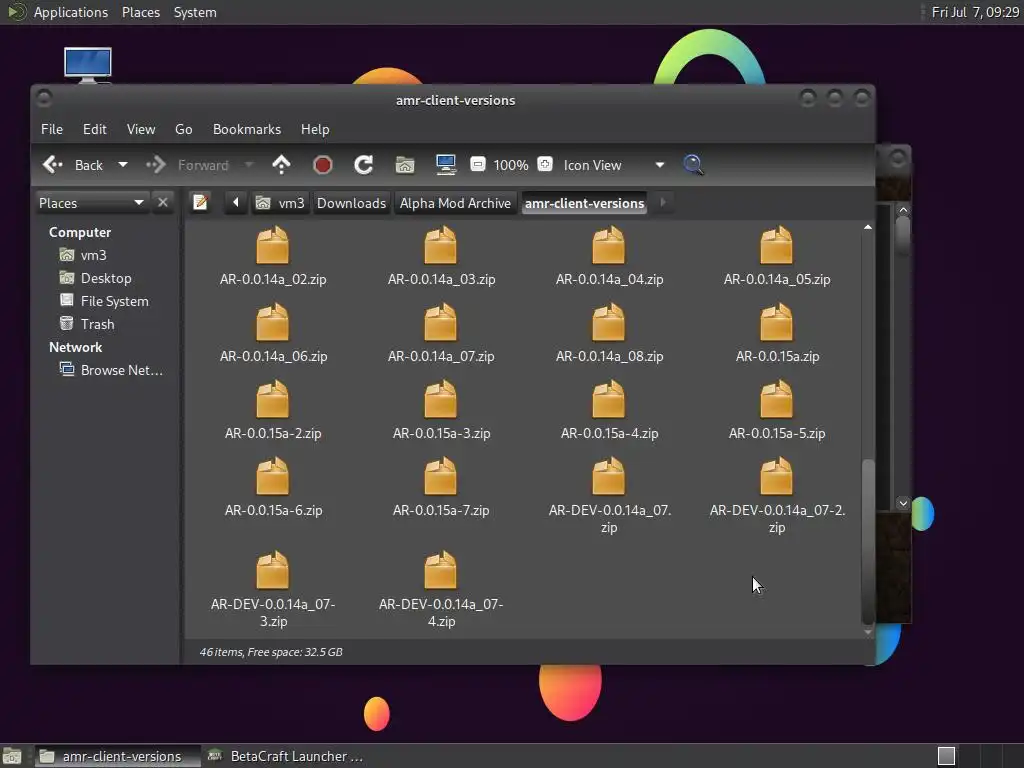Open the Bookmarks menu

coord(247,129)
